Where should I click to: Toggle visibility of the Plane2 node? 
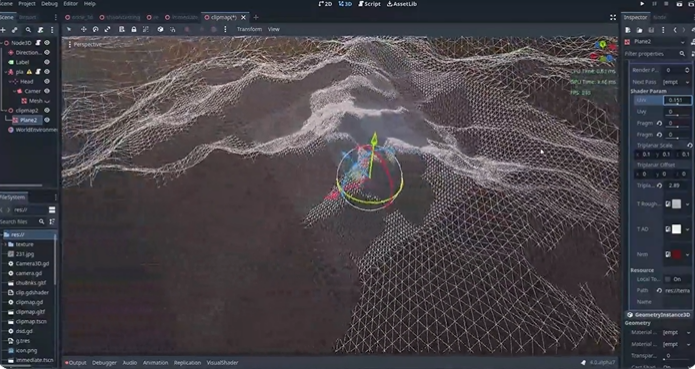[47, 120]
